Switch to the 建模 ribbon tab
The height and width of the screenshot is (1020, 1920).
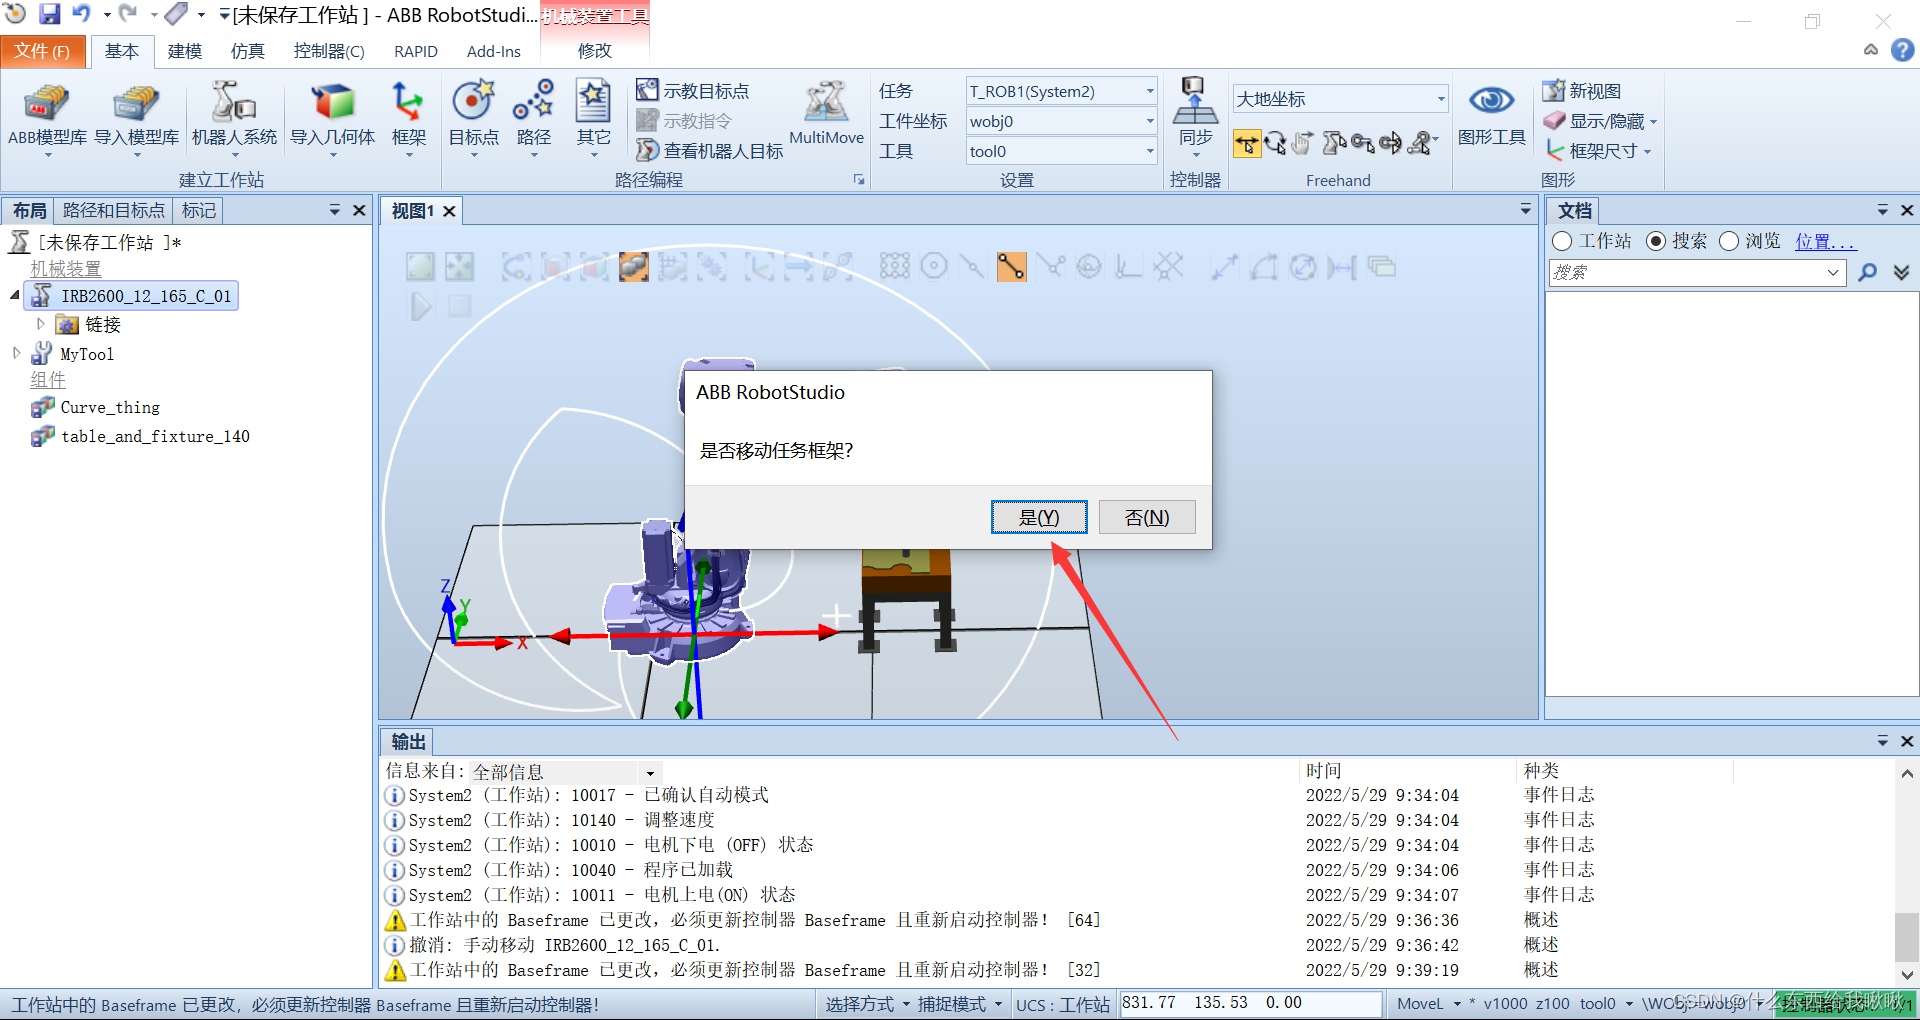(185, 51)
